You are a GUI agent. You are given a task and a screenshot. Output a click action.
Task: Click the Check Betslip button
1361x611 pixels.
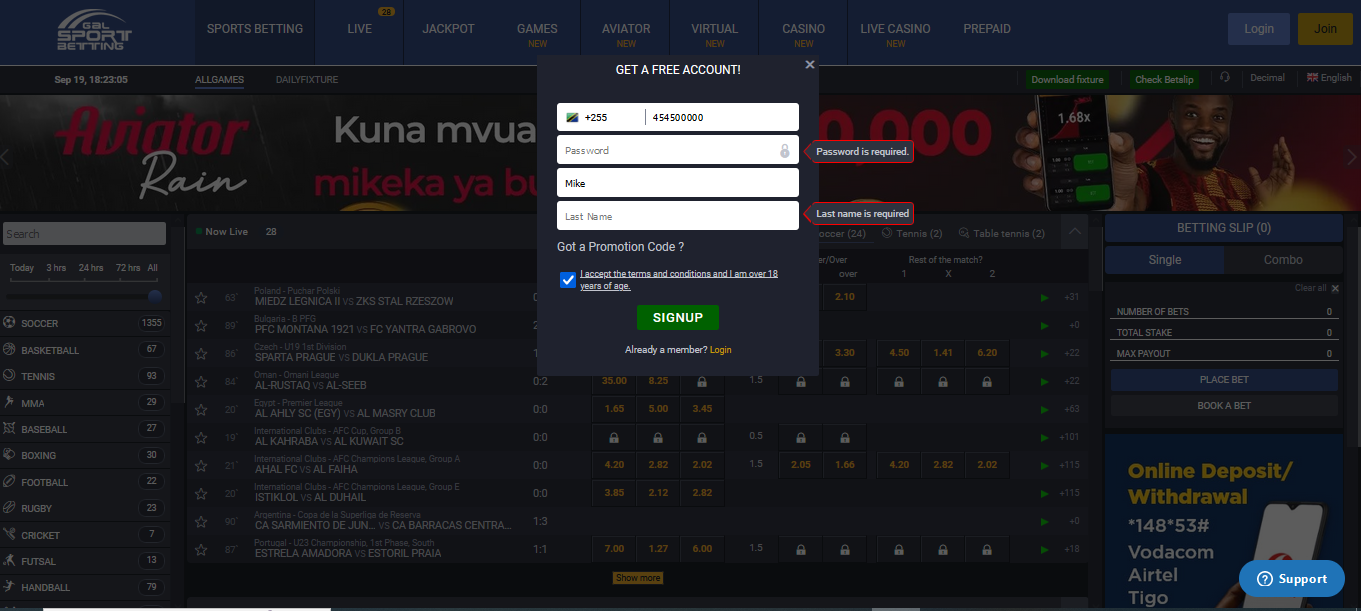click(x=1164, y=80)
